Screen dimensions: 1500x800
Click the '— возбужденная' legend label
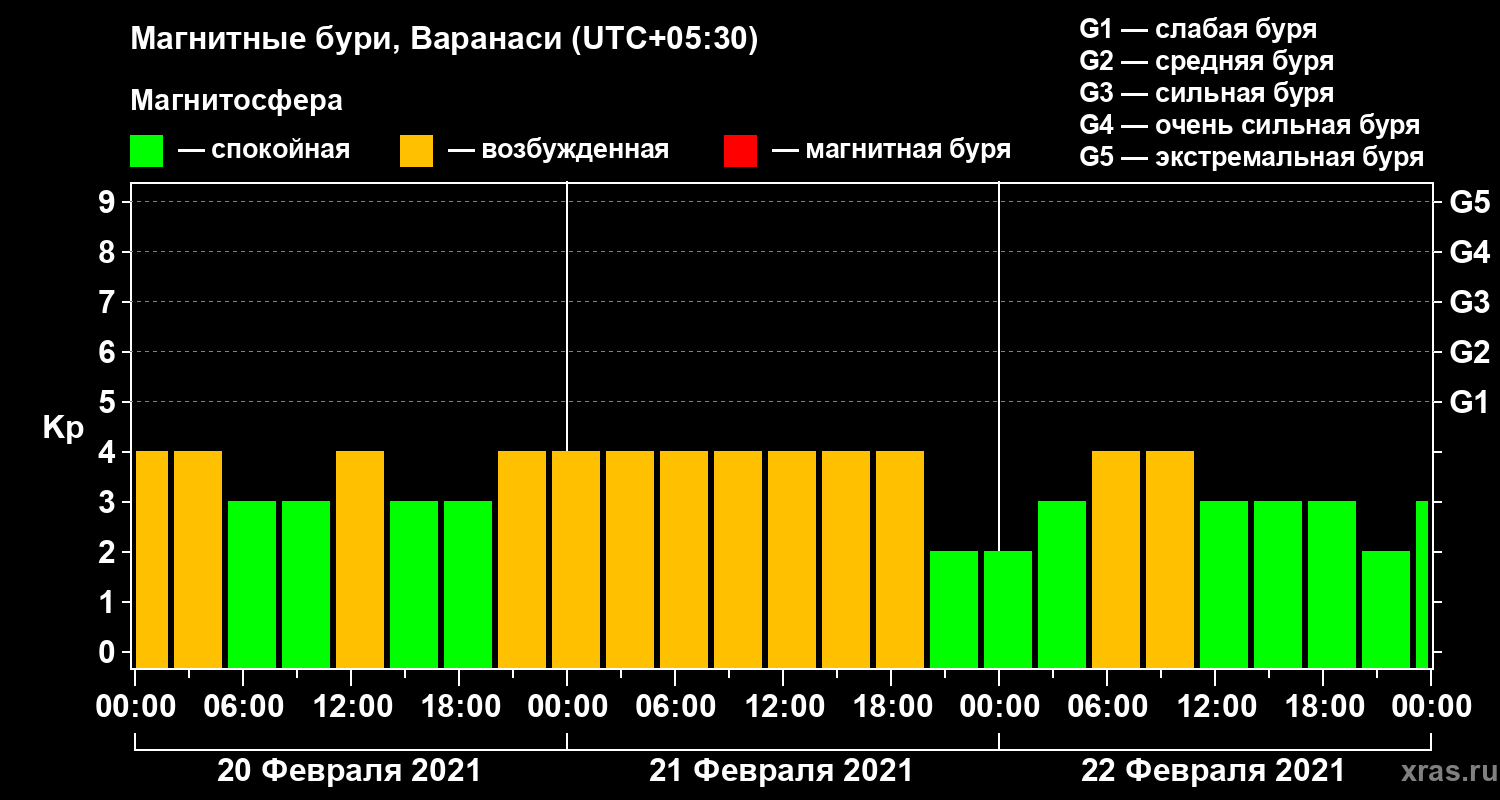[x=558, y=151]
